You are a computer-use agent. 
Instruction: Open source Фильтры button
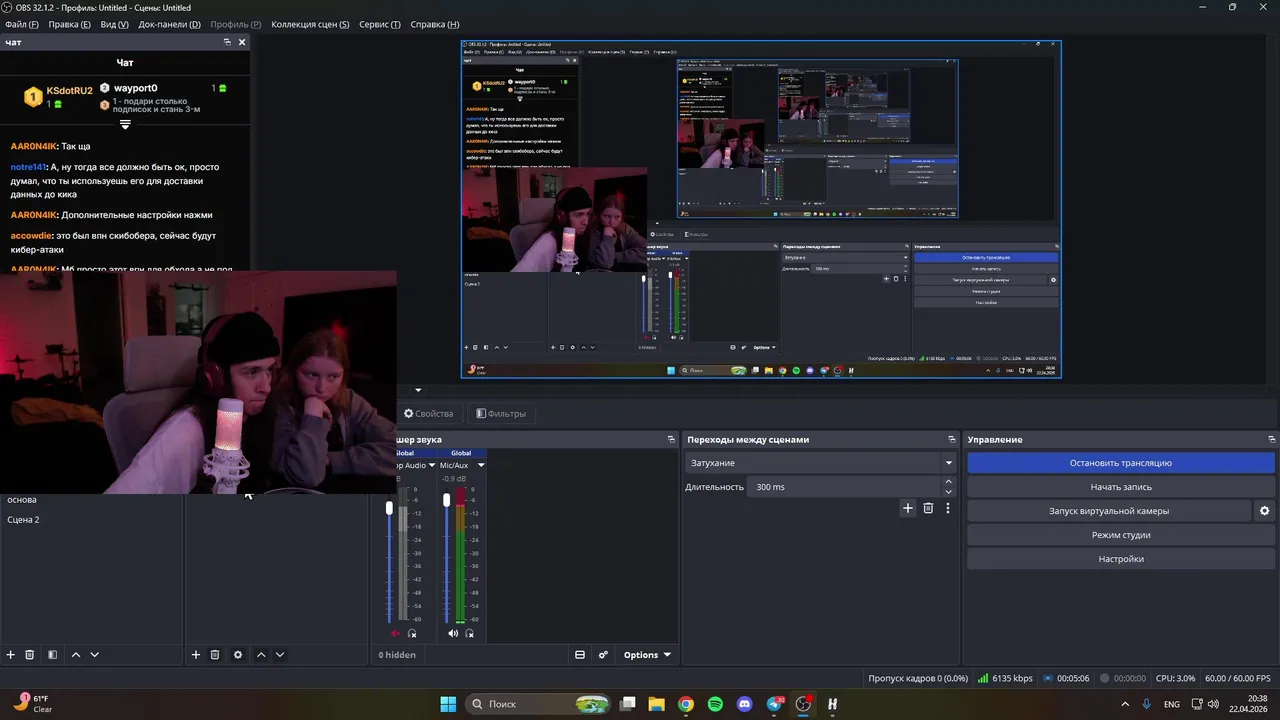pos(500,413)
